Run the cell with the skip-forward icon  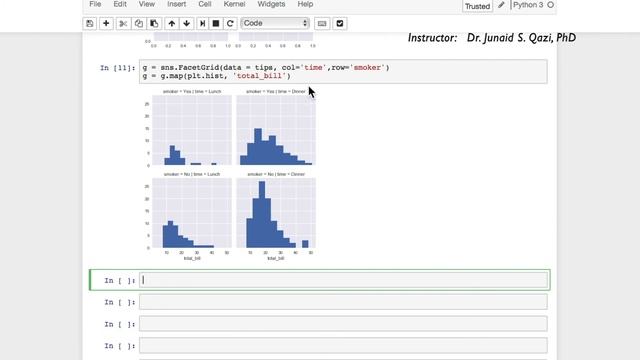click(x=202, y=24)
